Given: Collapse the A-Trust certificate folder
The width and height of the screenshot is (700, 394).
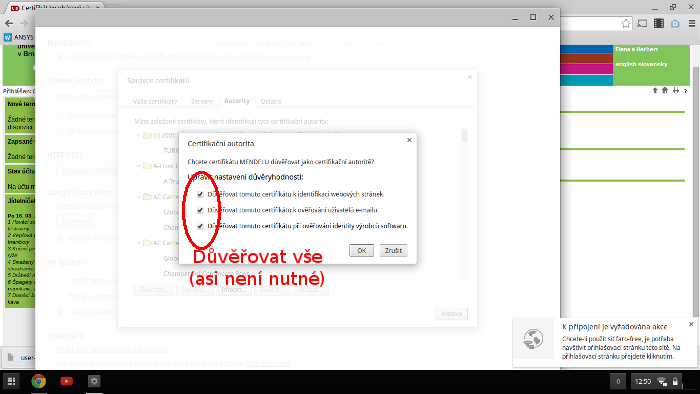Looking at the screenshot, I should [138, 166].
